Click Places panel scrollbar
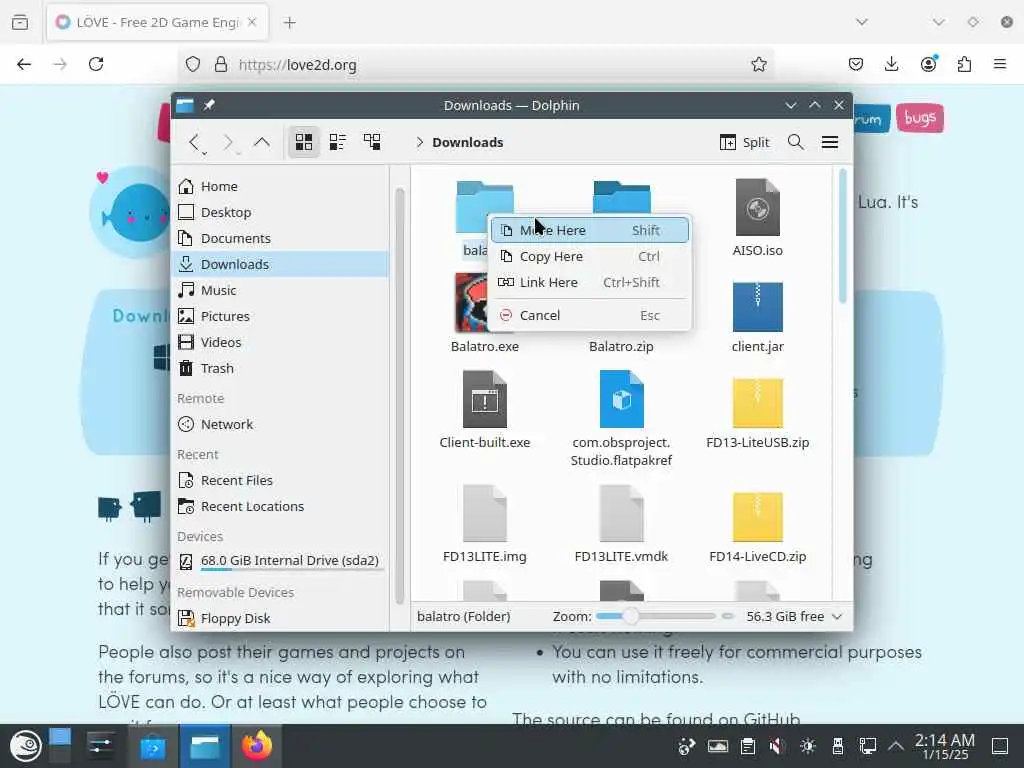Image resolution: width=1024 pixels, height=768 pixels. [x=400, y=396]
